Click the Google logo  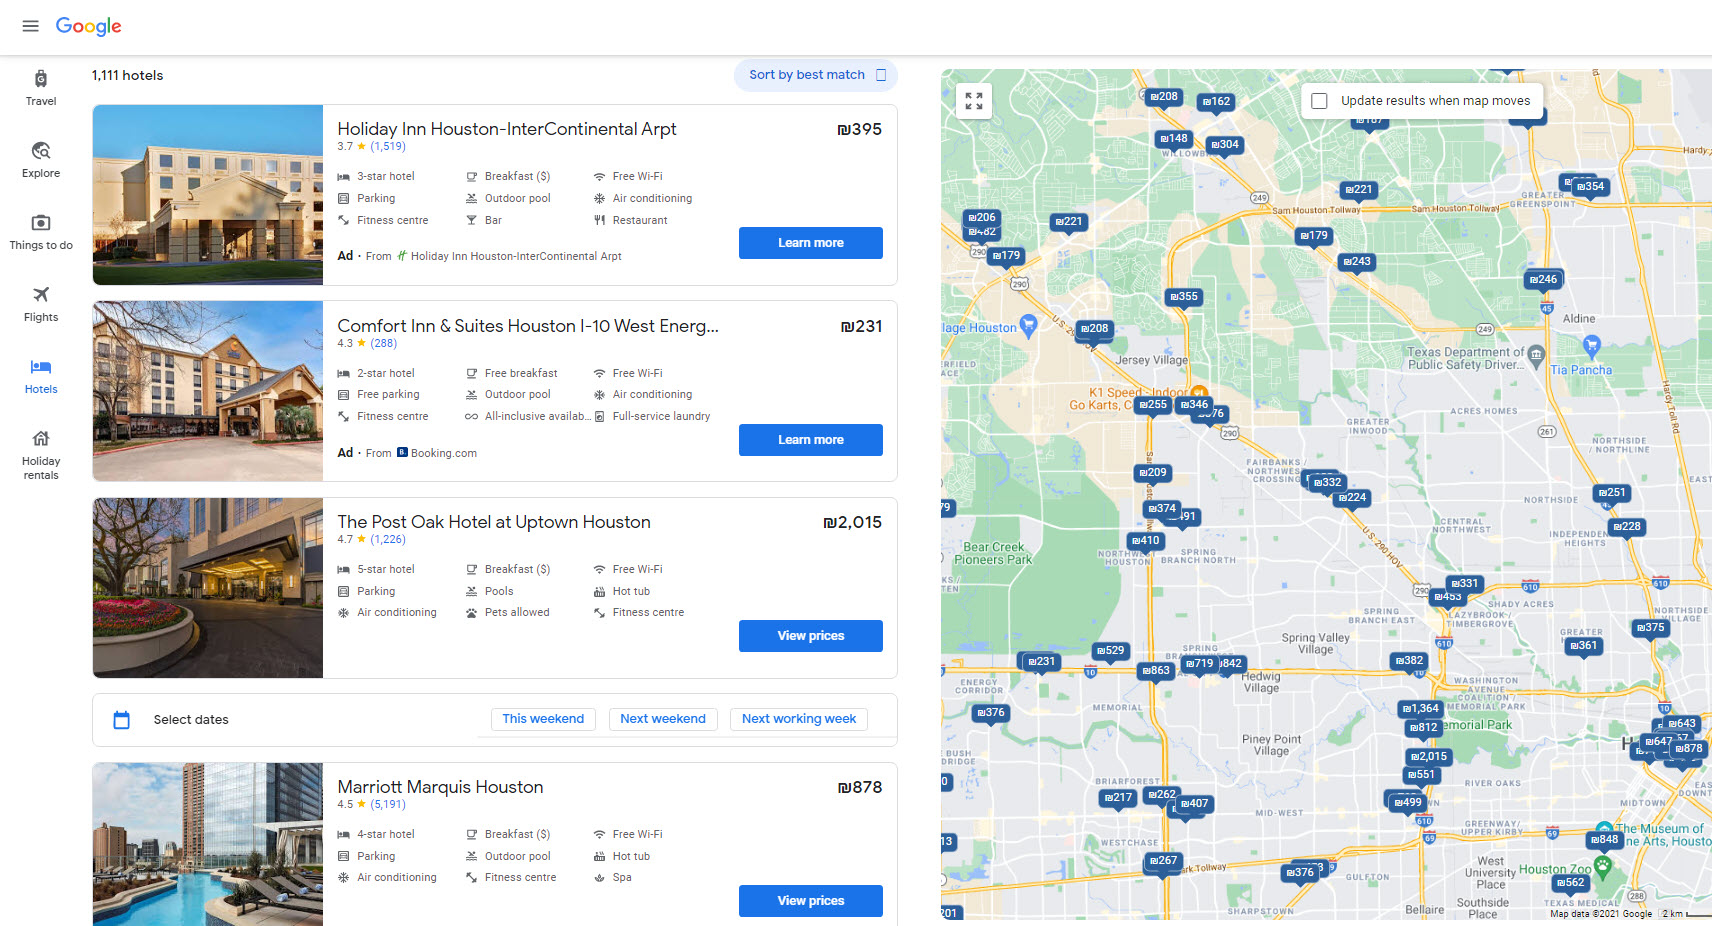[x=88, y=26]
